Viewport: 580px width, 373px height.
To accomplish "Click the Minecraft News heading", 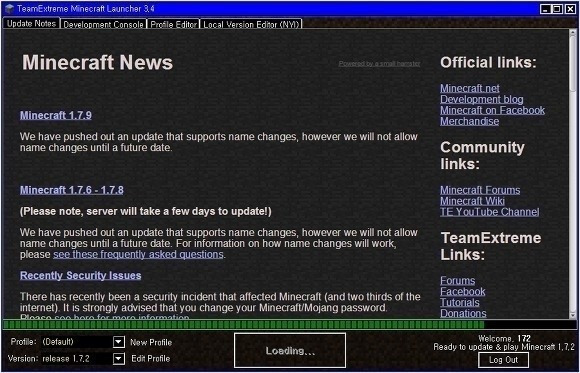I will [x=98, y=63].
